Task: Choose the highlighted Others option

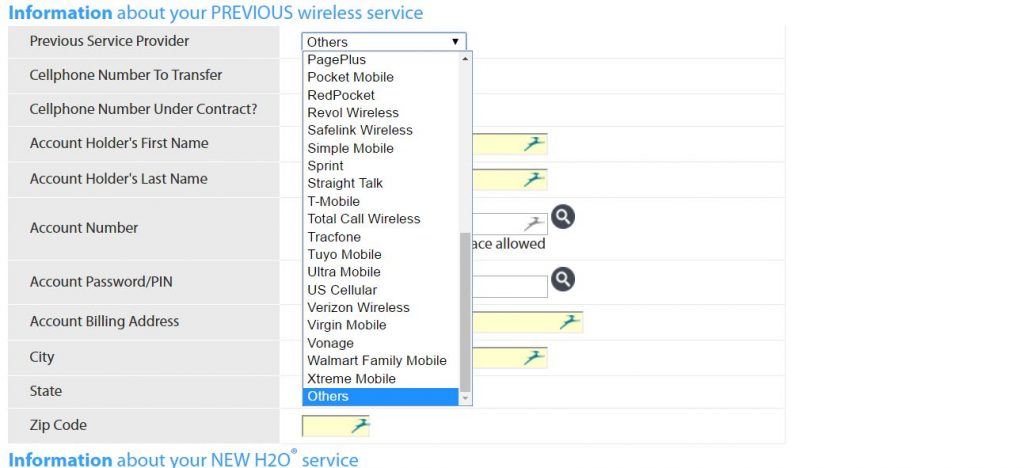Action: coord(381,396)
